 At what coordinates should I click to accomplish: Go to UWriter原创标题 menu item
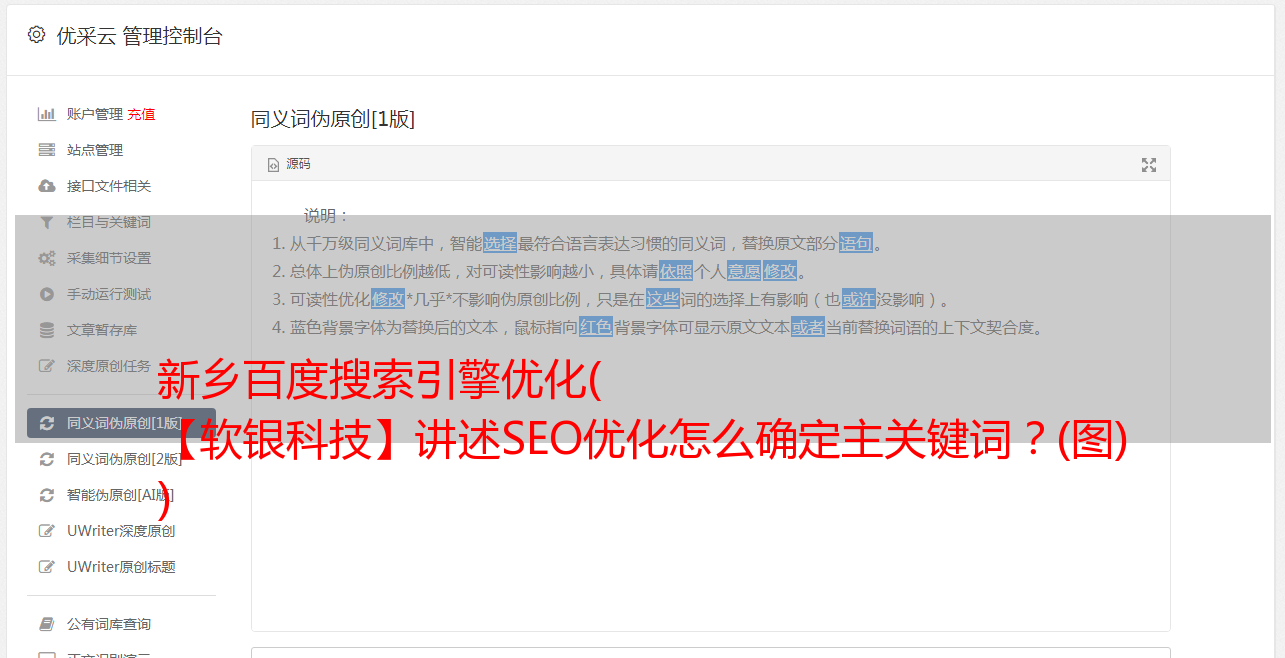(121, 567)
